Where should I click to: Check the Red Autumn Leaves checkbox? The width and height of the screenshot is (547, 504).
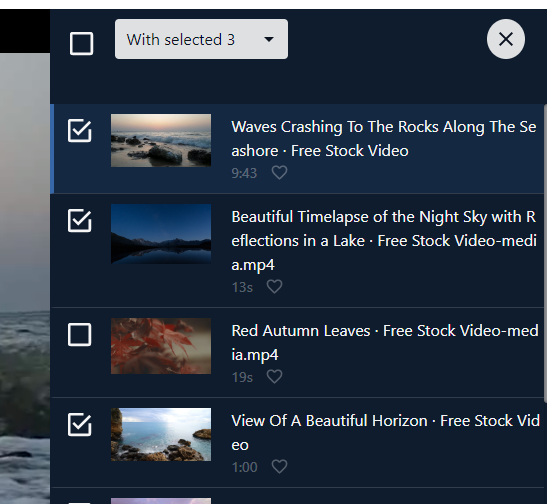(x=80, y=334)
